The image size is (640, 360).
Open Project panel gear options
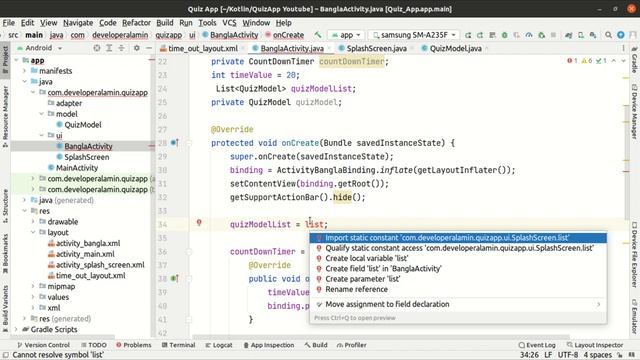[137, 48]
